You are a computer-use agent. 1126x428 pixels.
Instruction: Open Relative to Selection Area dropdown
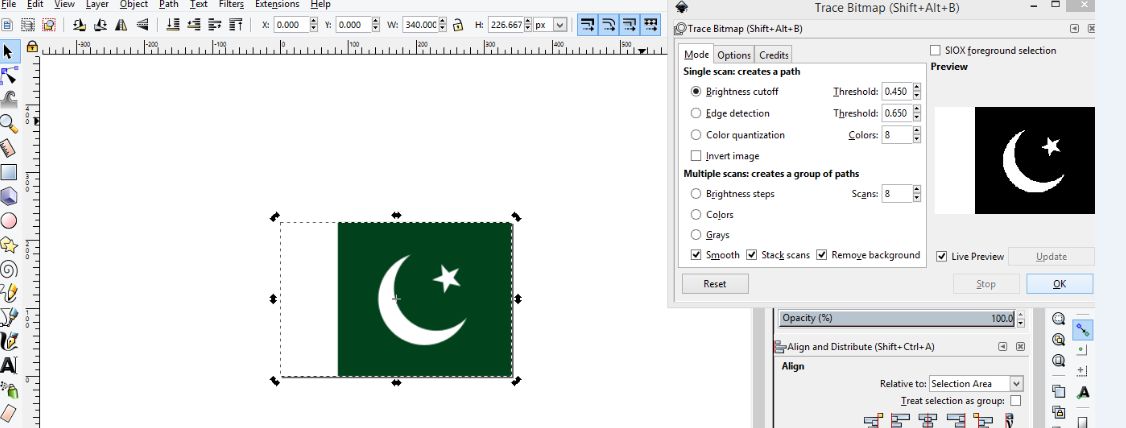(976, 383)
